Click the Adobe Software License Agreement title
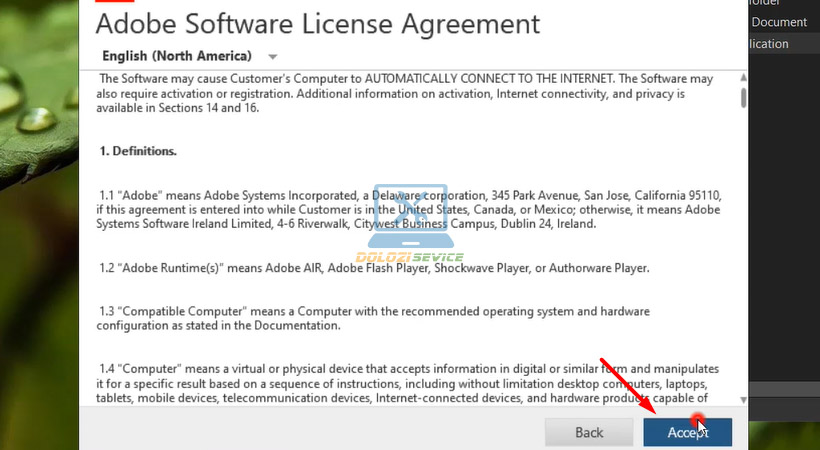 pos(317,24)
